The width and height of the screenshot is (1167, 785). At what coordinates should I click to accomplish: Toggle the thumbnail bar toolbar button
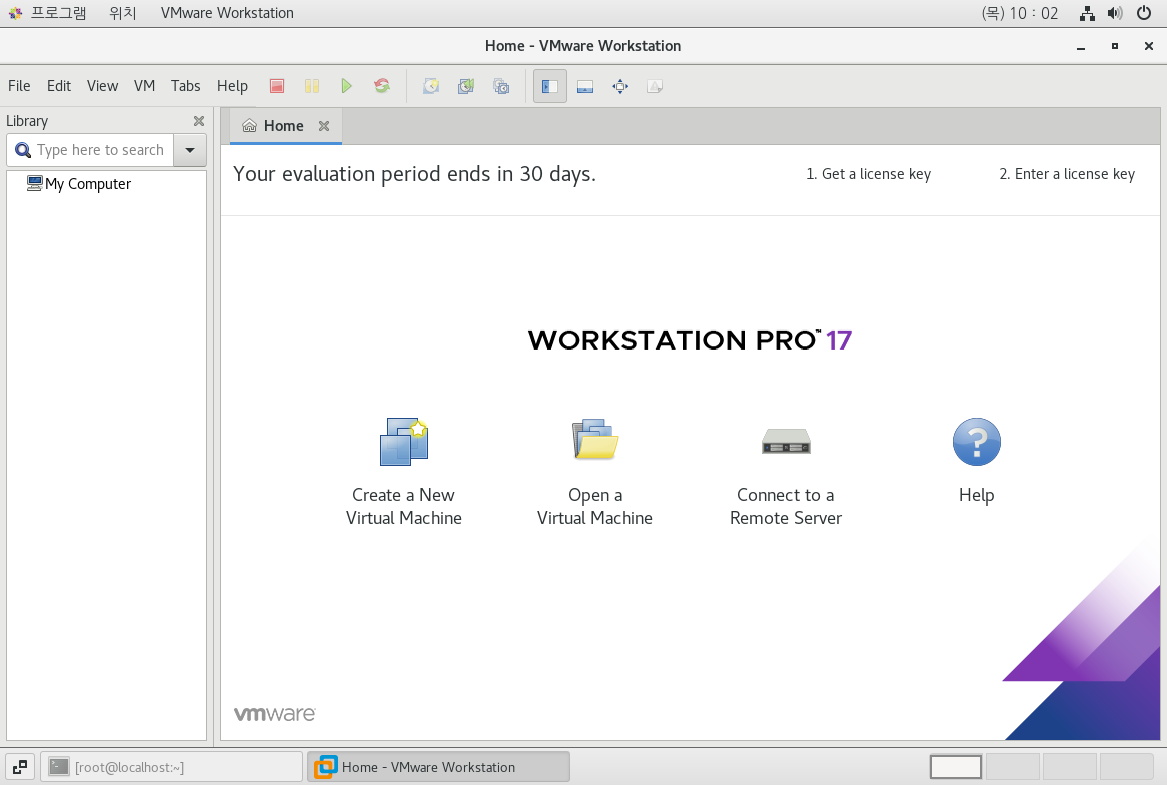coord(585,86)
